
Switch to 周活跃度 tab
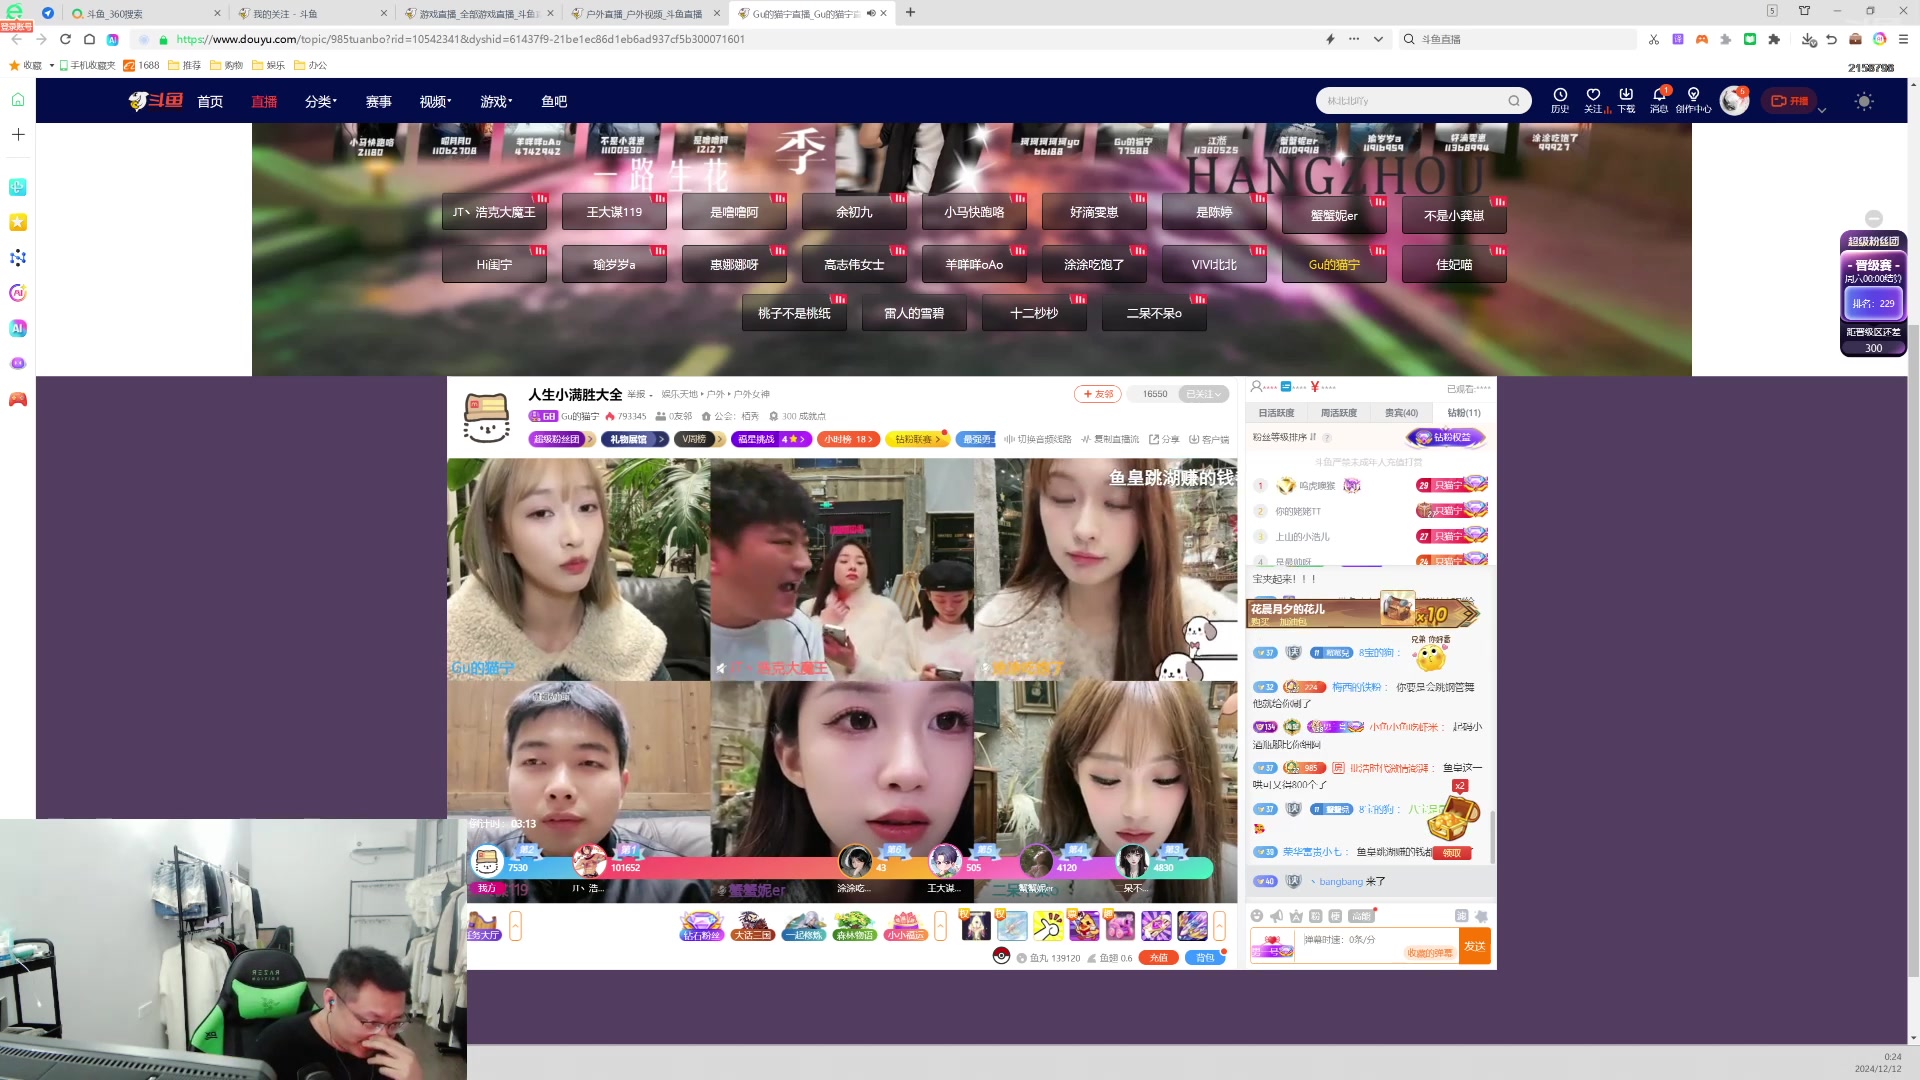pyautogui.click(x=1338, y=413)
